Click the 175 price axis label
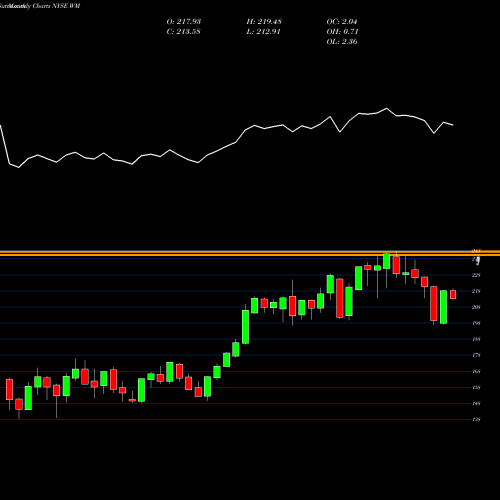Viewport: 500px width, 500px height. pyautogui.click(x=476, y=355)
